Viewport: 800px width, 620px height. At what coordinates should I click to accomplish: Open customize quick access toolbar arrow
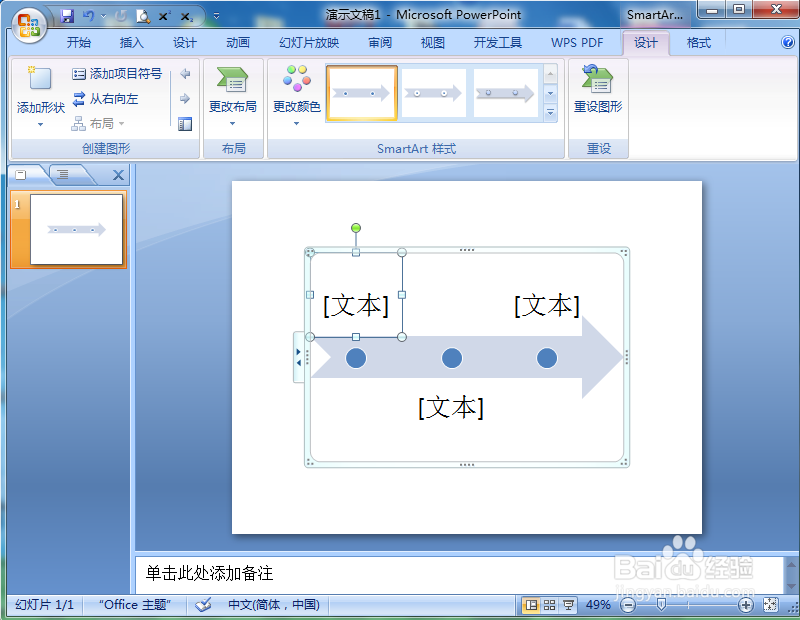click(x=216, y=16)
